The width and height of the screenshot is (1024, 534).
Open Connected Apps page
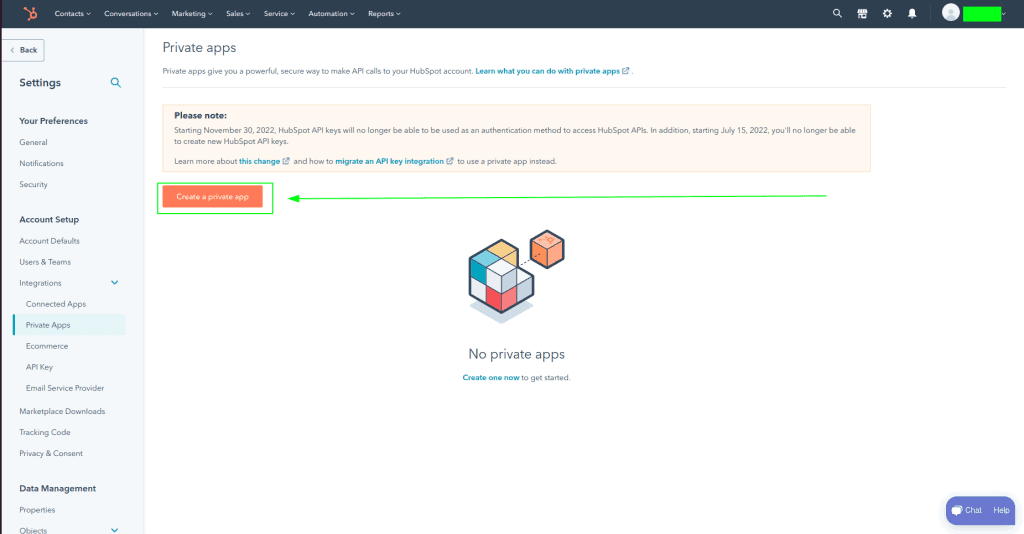coord(56,304)
